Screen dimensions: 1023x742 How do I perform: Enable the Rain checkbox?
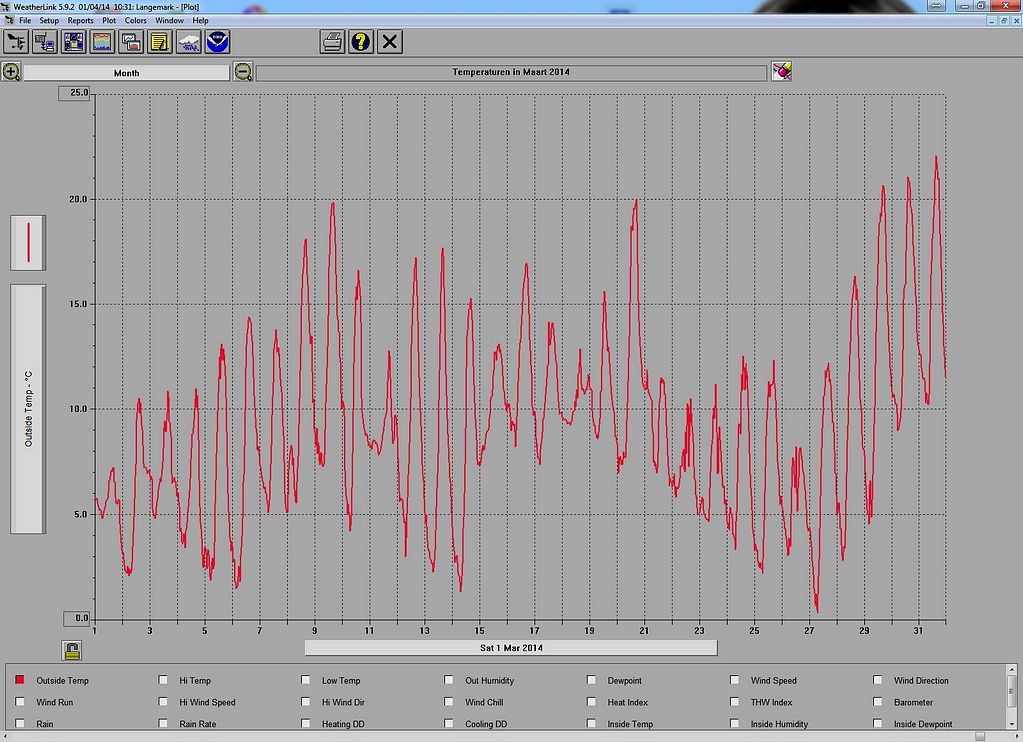[x=20, y=723]
